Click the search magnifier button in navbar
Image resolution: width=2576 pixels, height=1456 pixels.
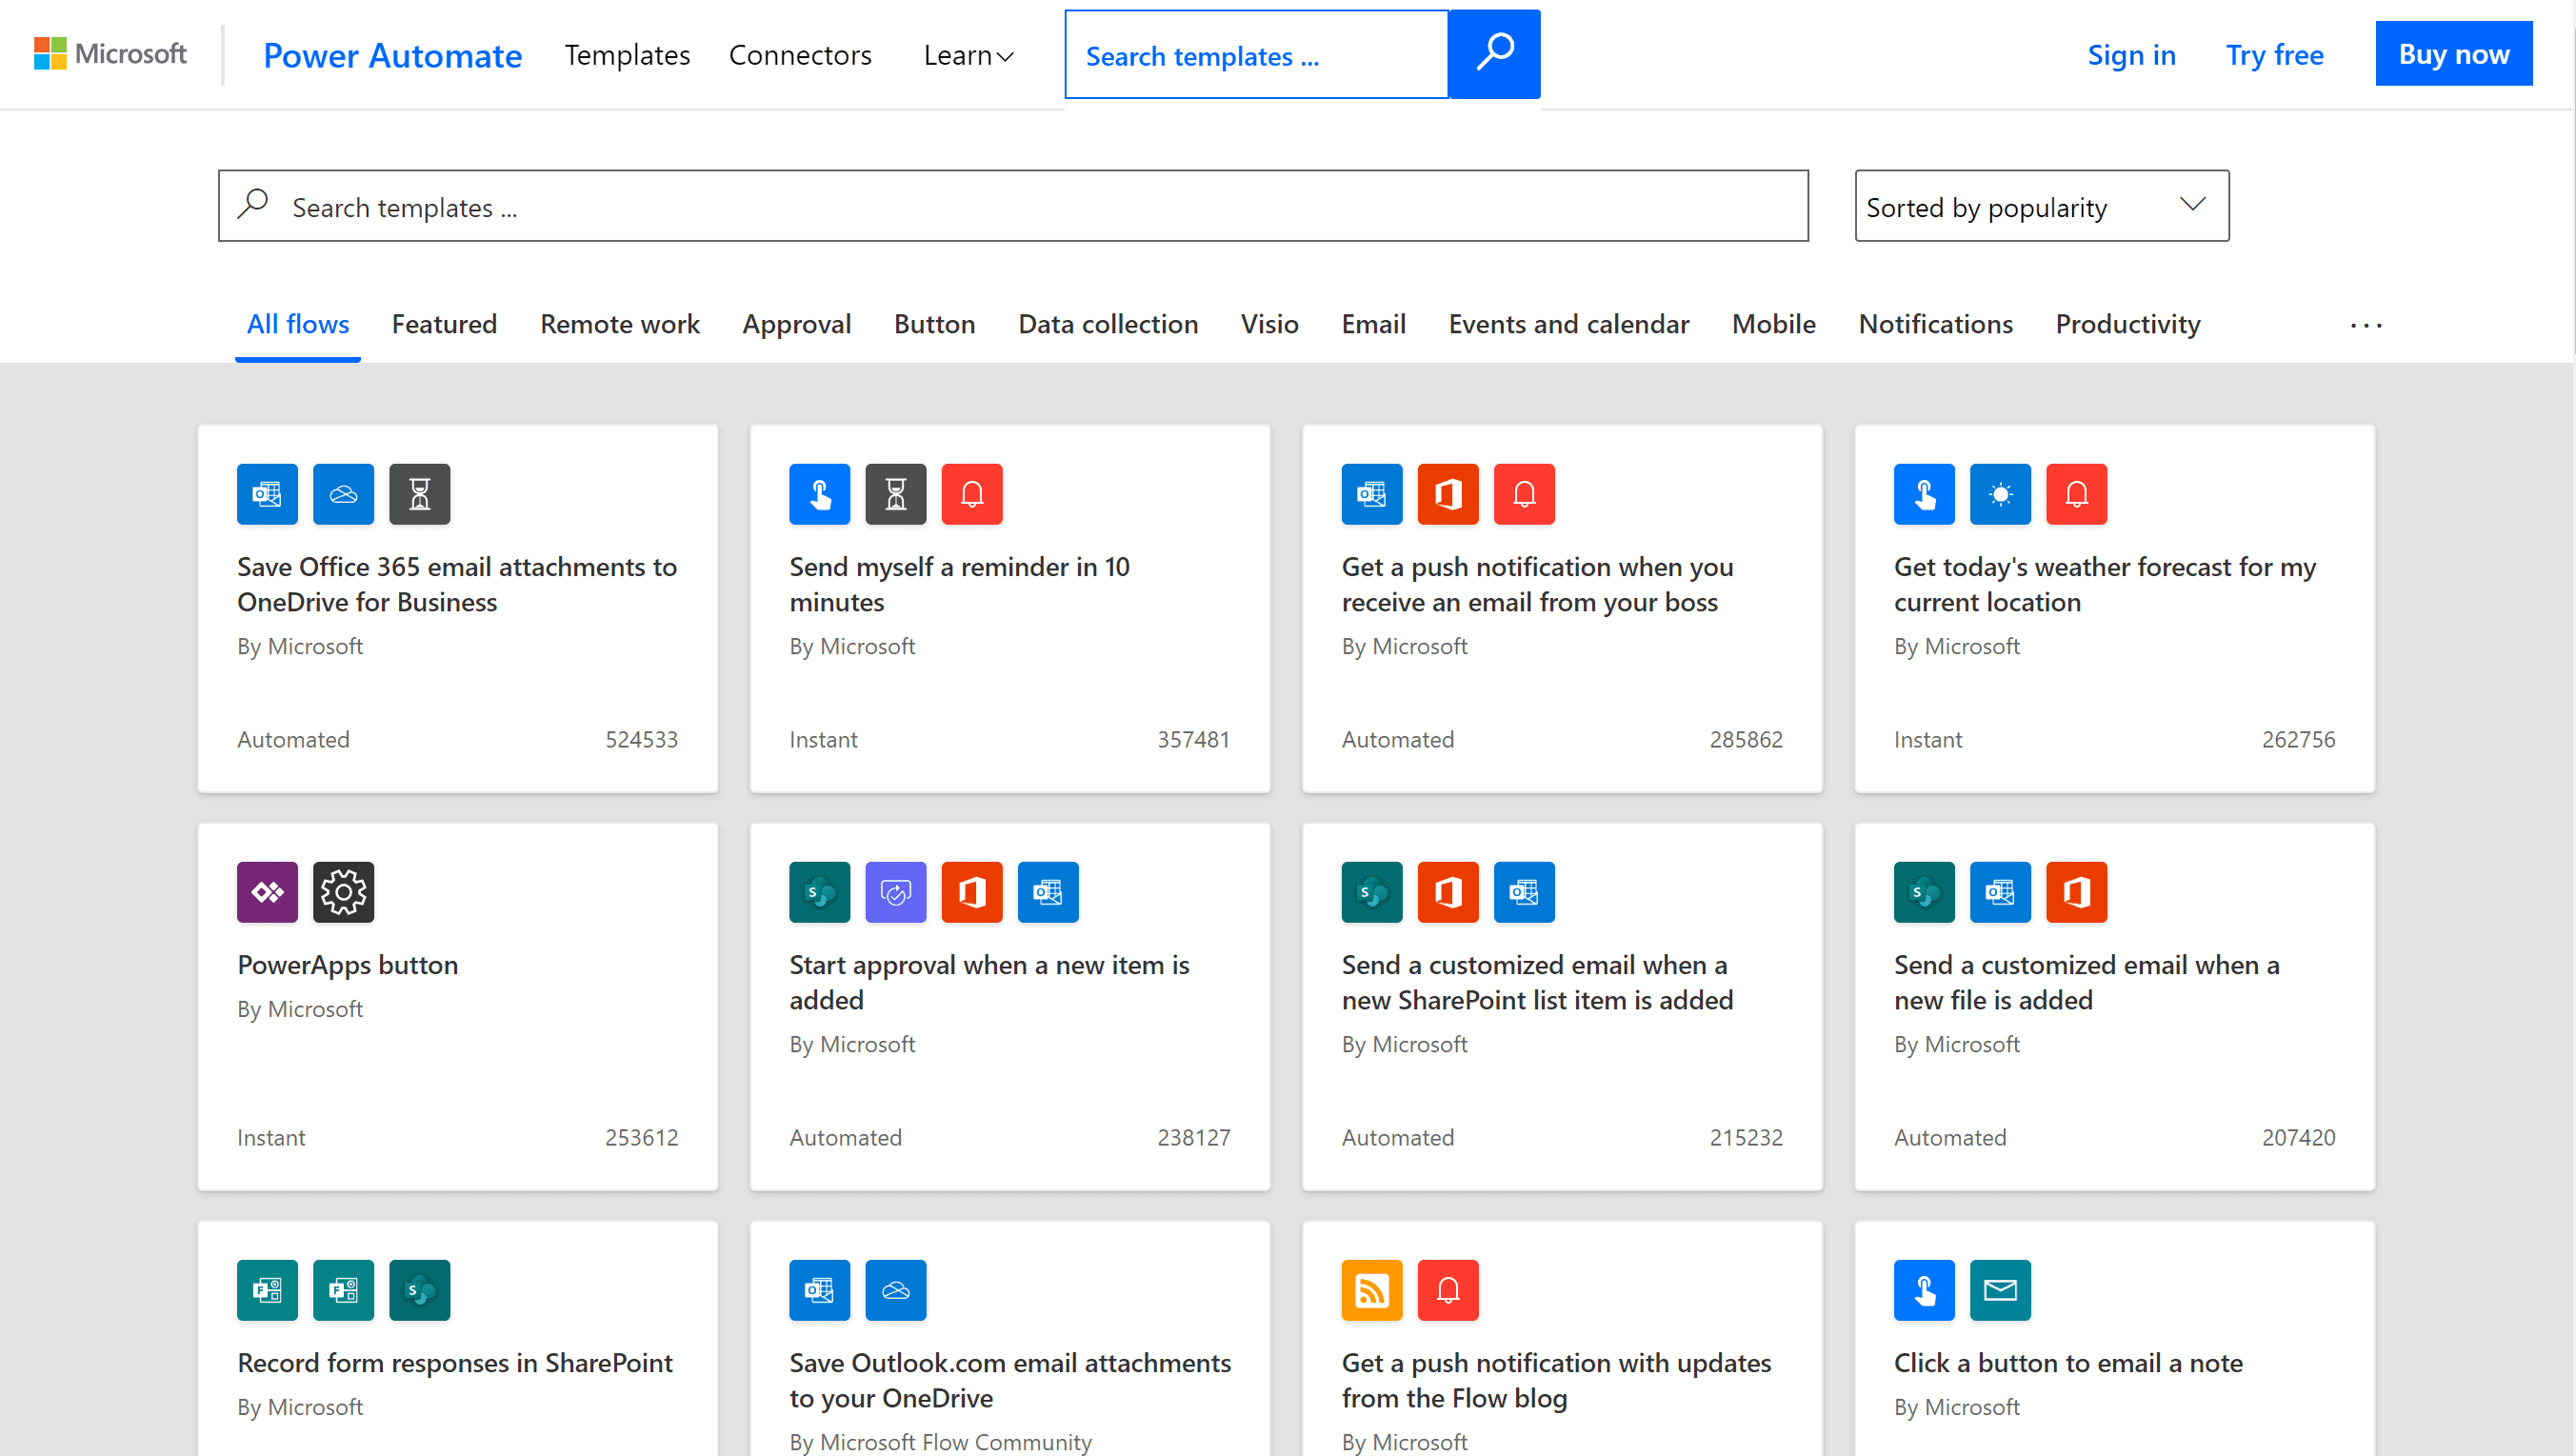click(1493, 53)
